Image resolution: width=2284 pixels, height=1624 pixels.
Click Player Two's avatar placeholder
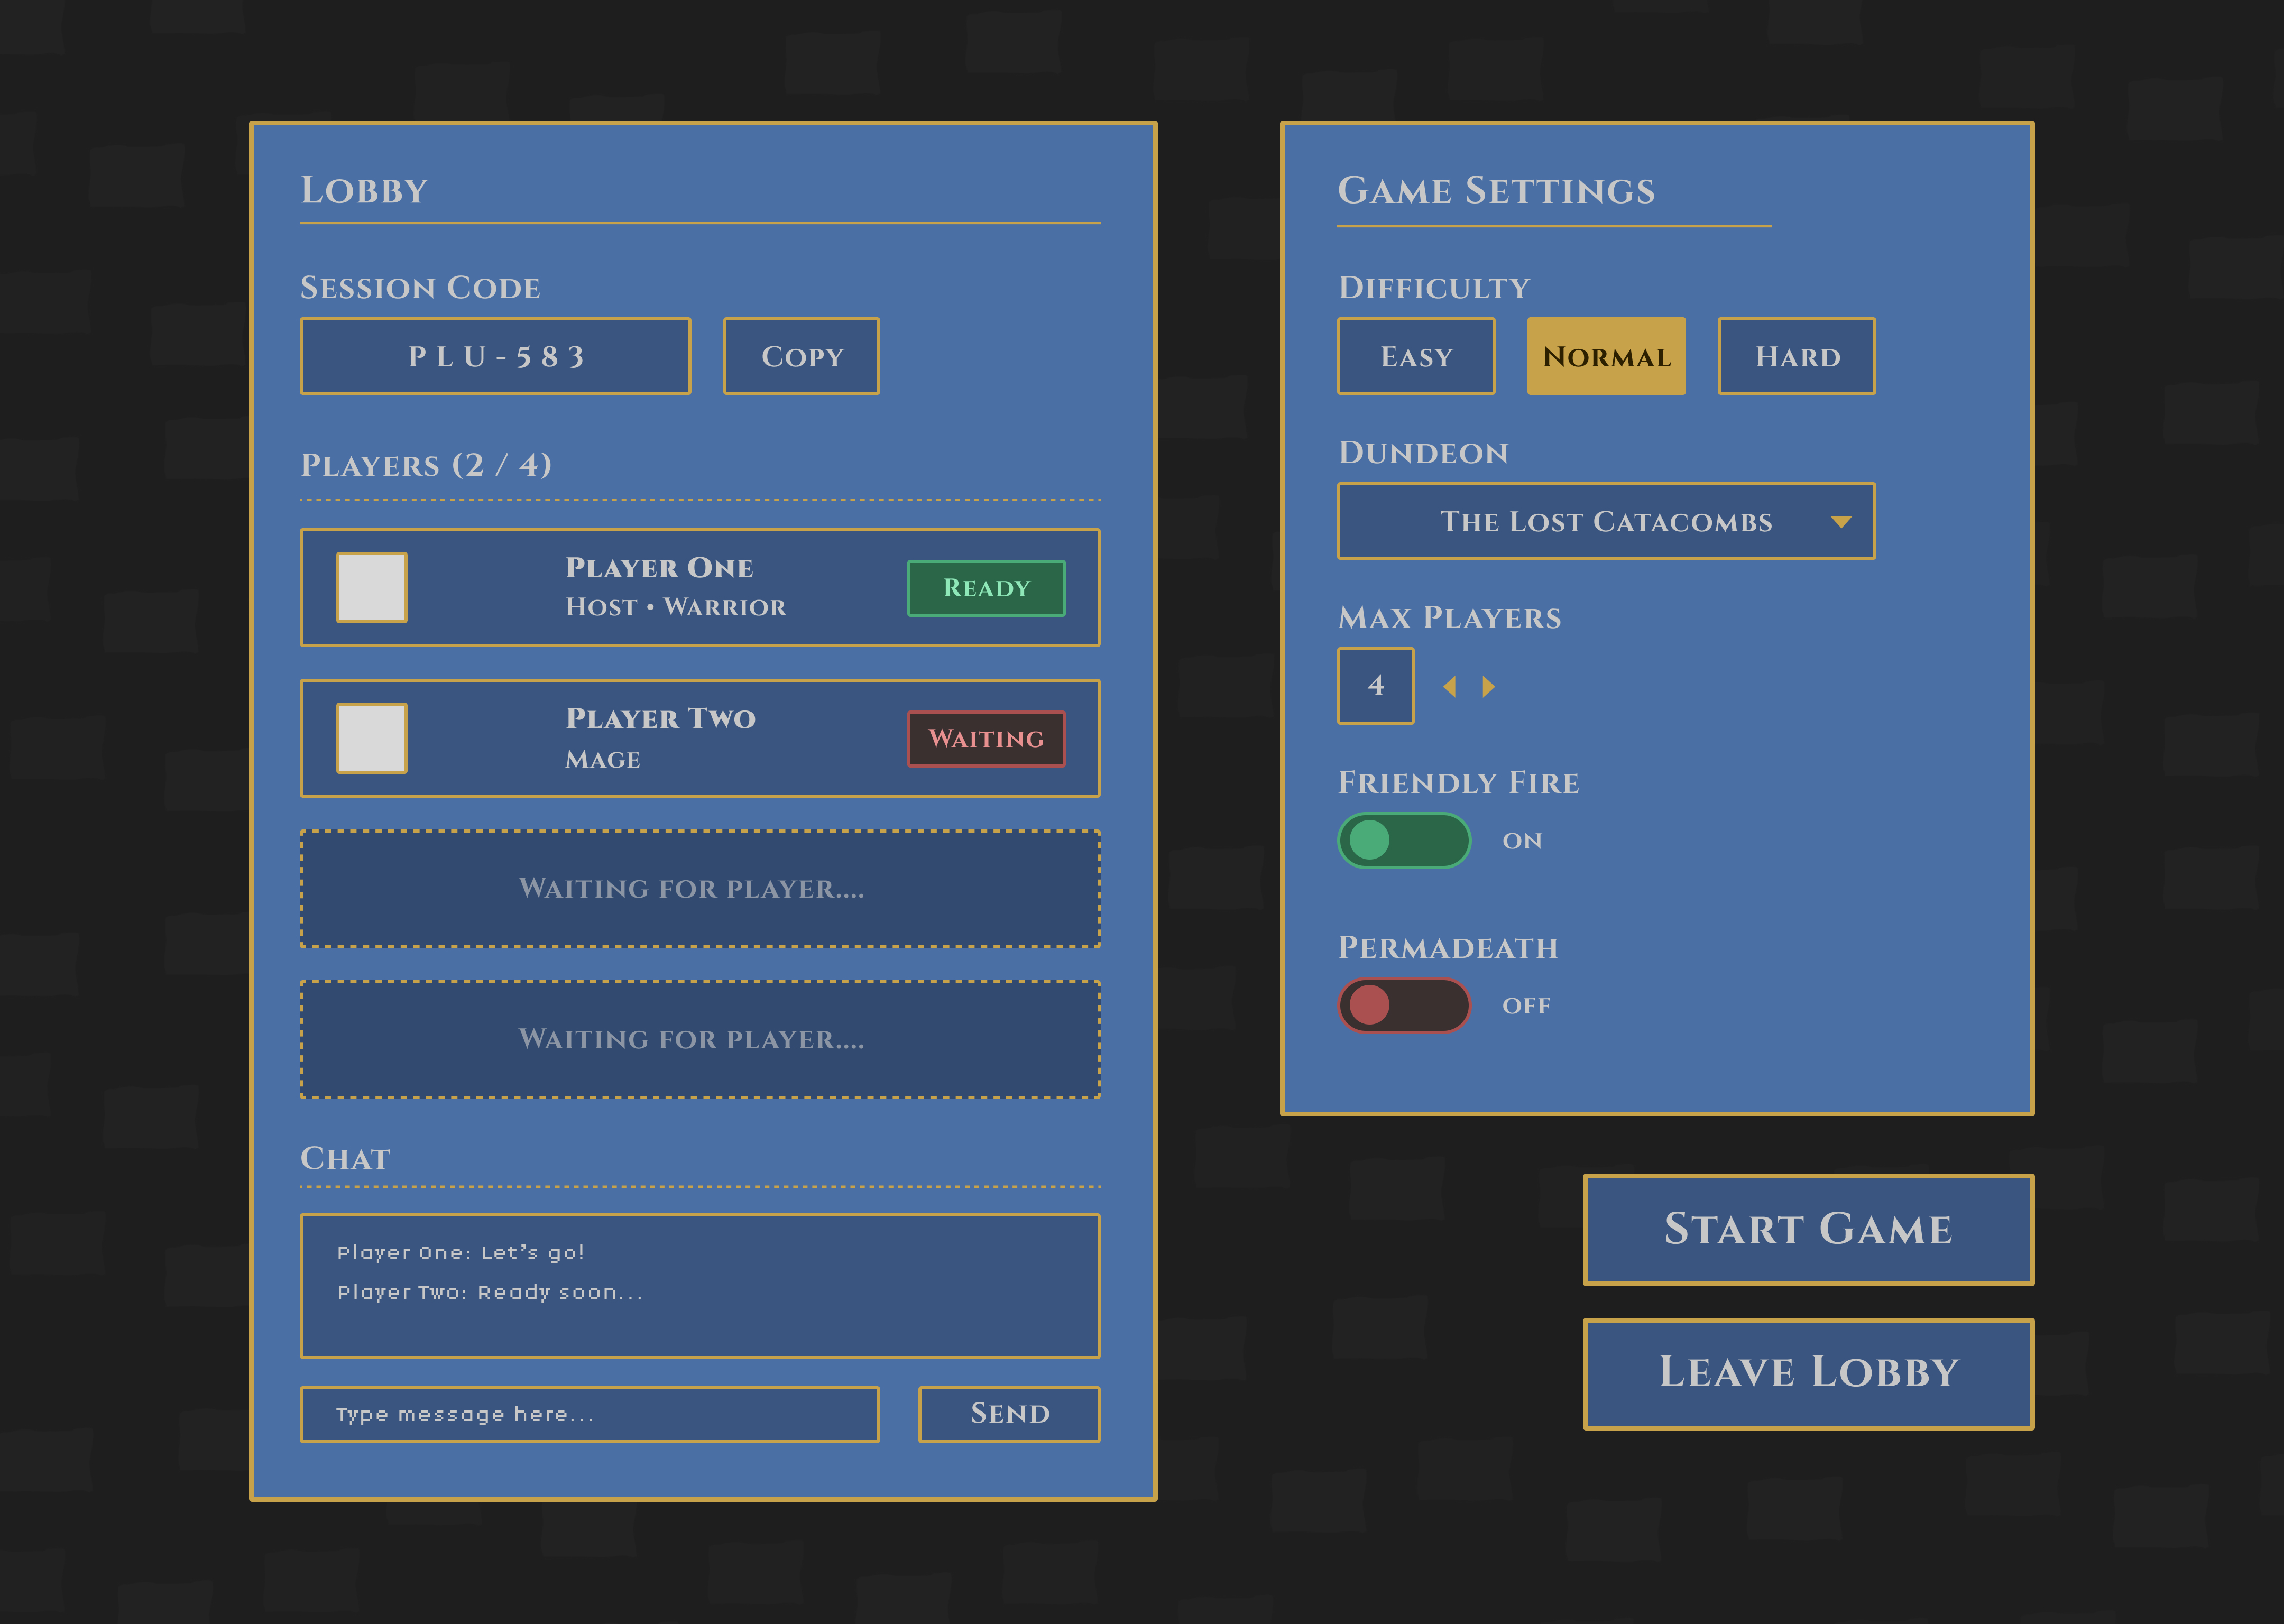pos(371,738)
